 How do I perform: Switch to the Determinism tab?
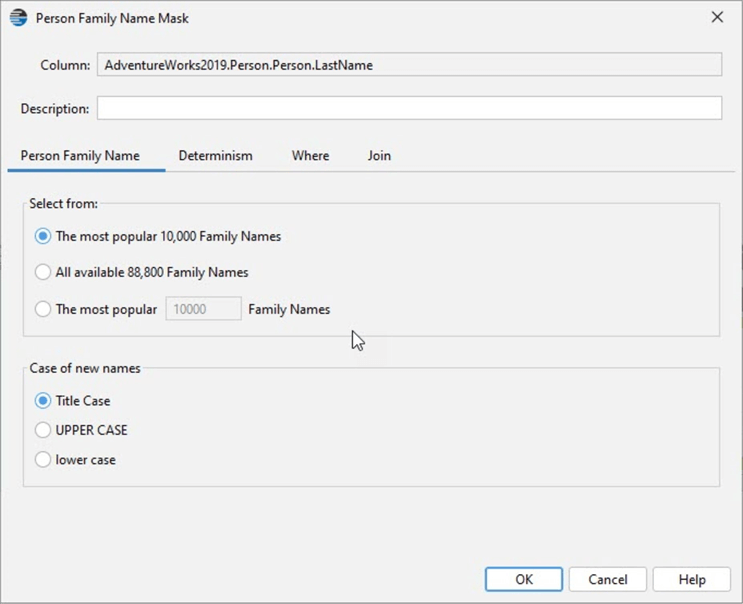click(x=215, y=156)
